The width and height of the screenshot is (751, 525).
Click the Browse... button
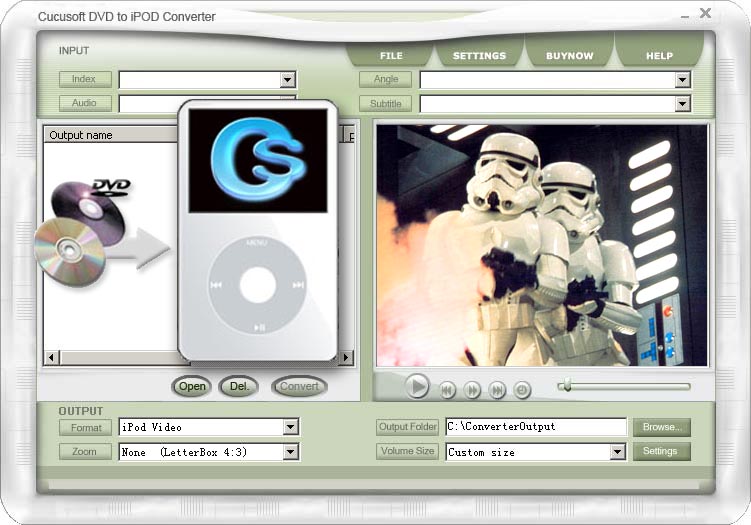pos(662,427)
